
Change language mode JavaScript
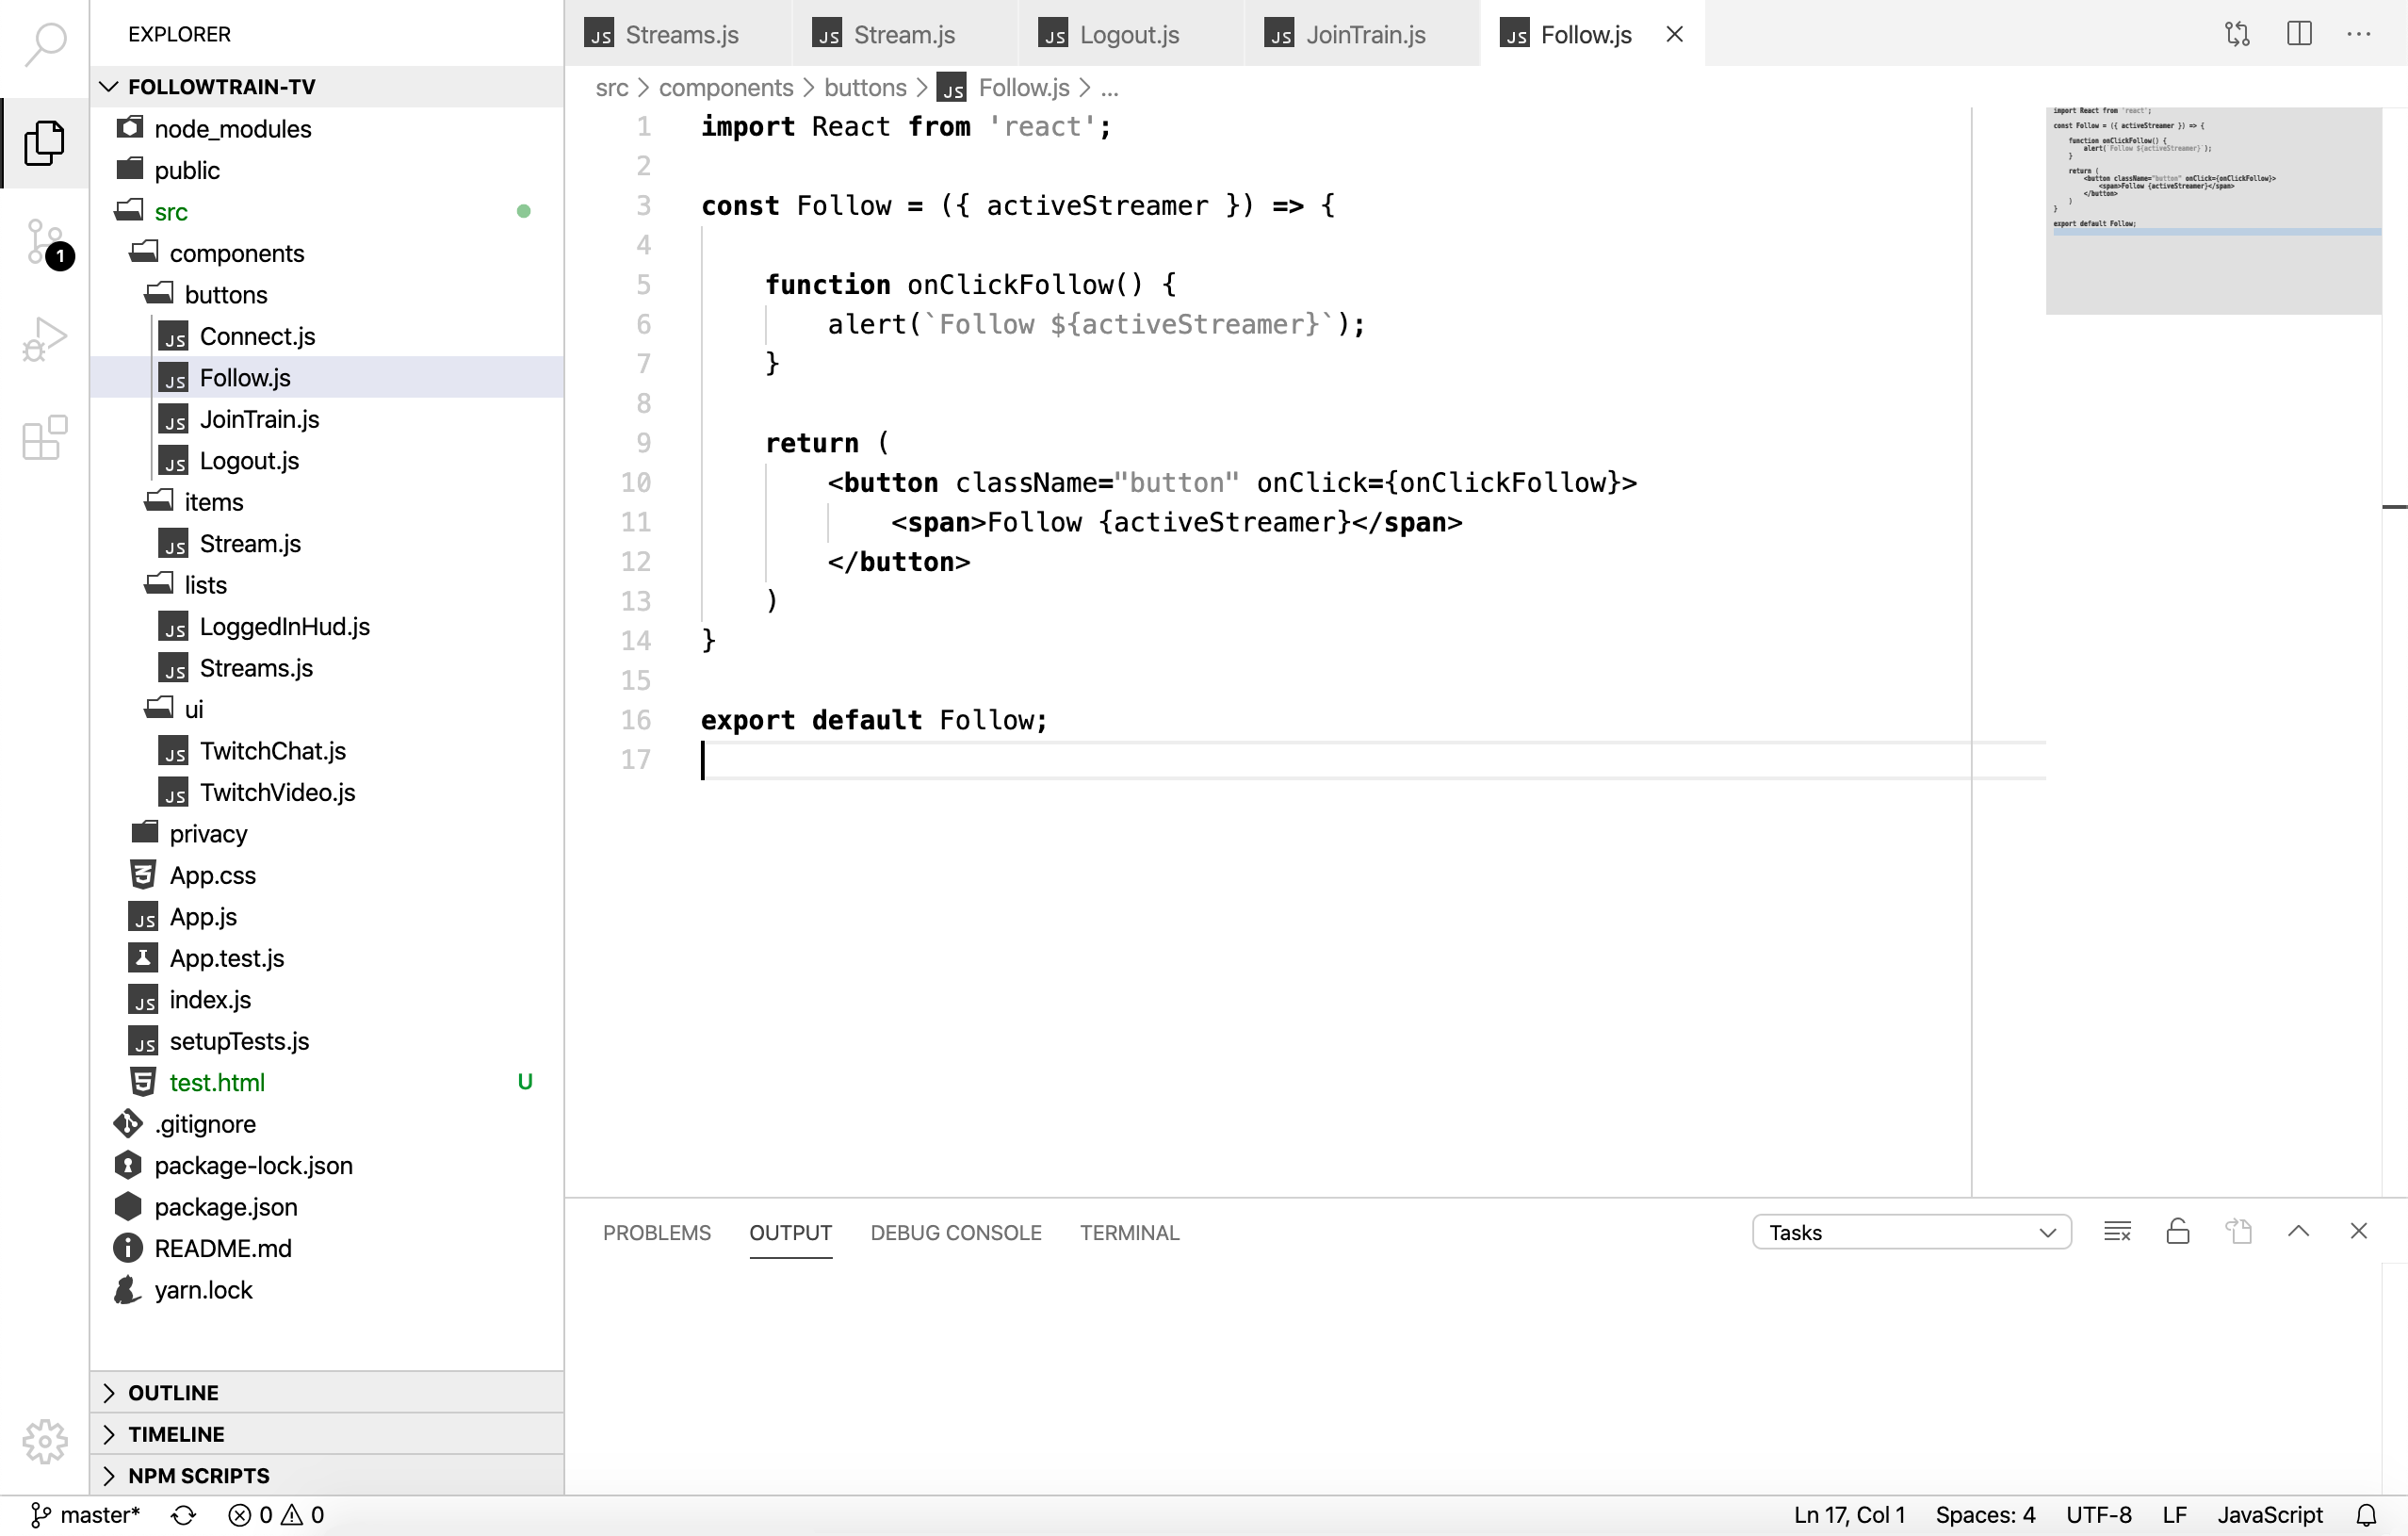tap(2270, 1515)
